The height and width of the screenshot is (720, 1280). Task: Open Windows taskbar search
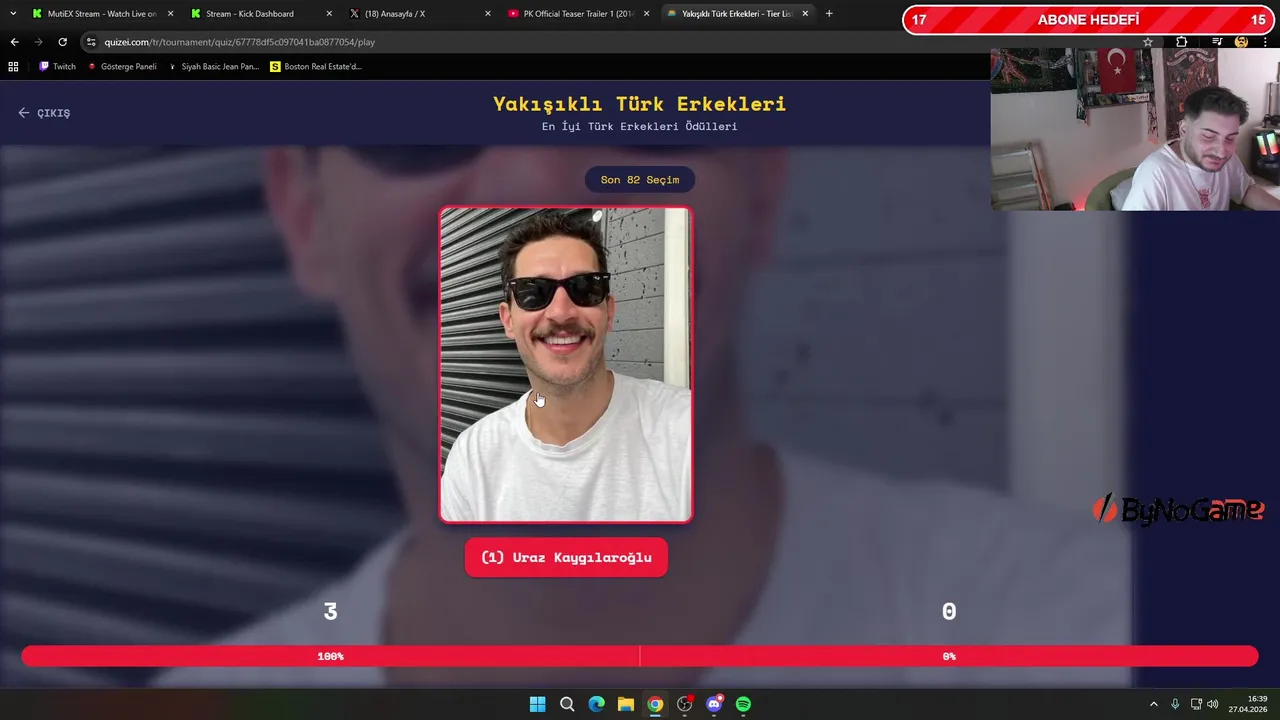coord(567,704)
